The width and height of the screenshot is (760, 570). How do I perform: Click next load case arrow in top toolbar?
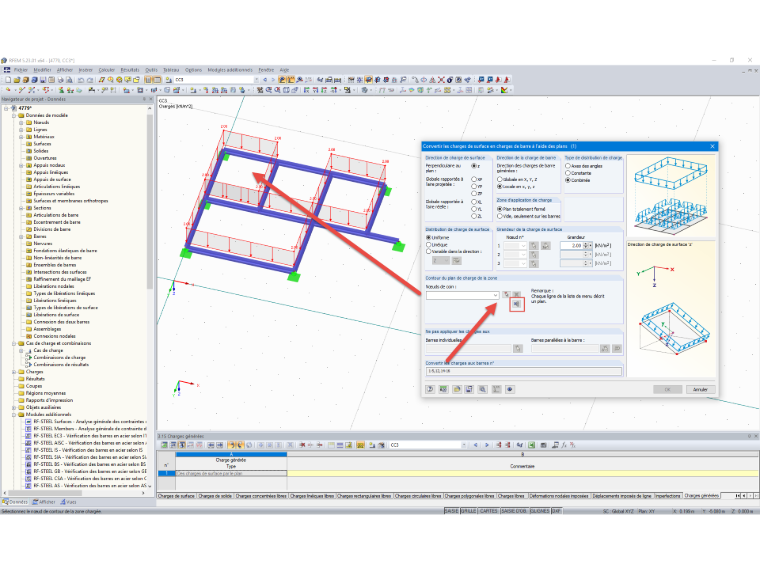tap(273, 79)
